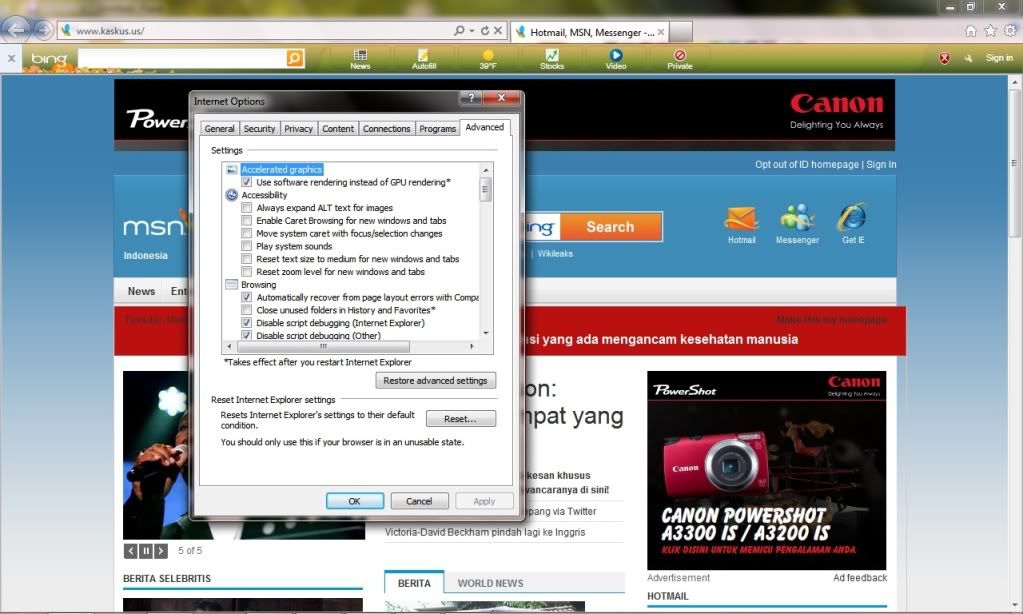Click Restore advanced settings button
Viewport: 1023px width, 614px height.
click(435, 380)
